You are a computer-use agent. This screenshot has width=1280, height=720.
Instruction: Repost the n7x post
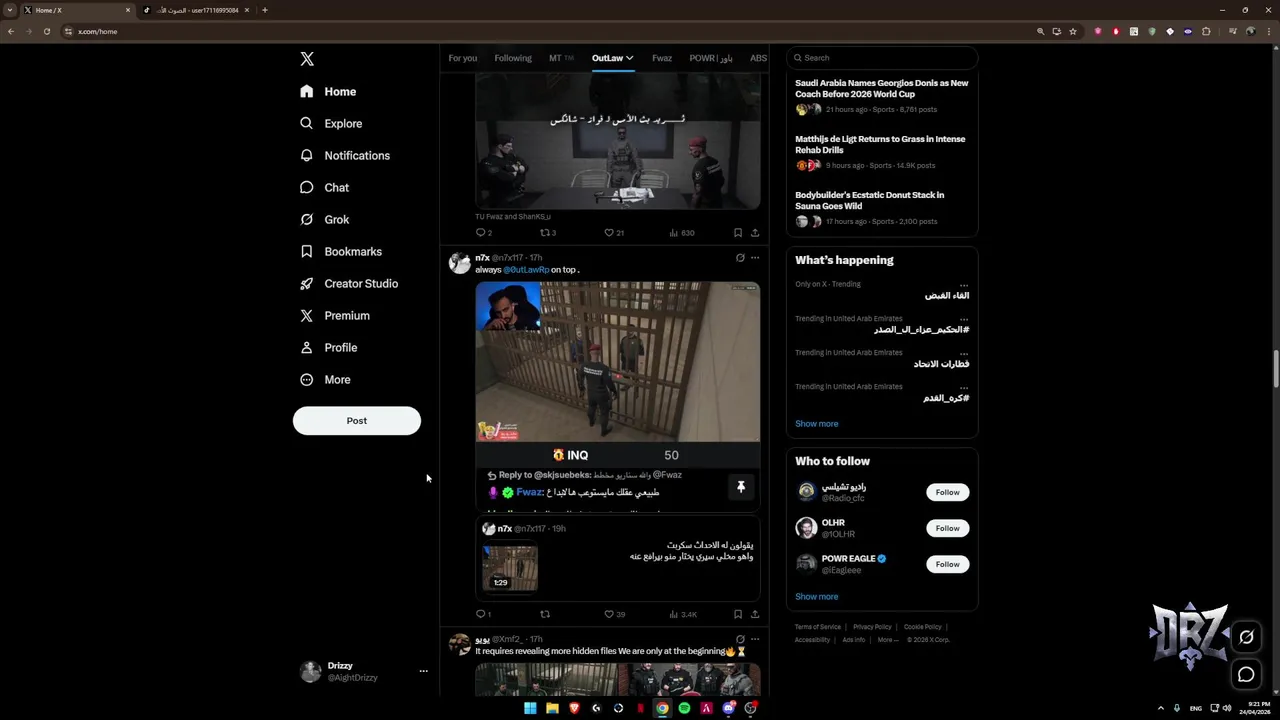[x=545, y=614]
